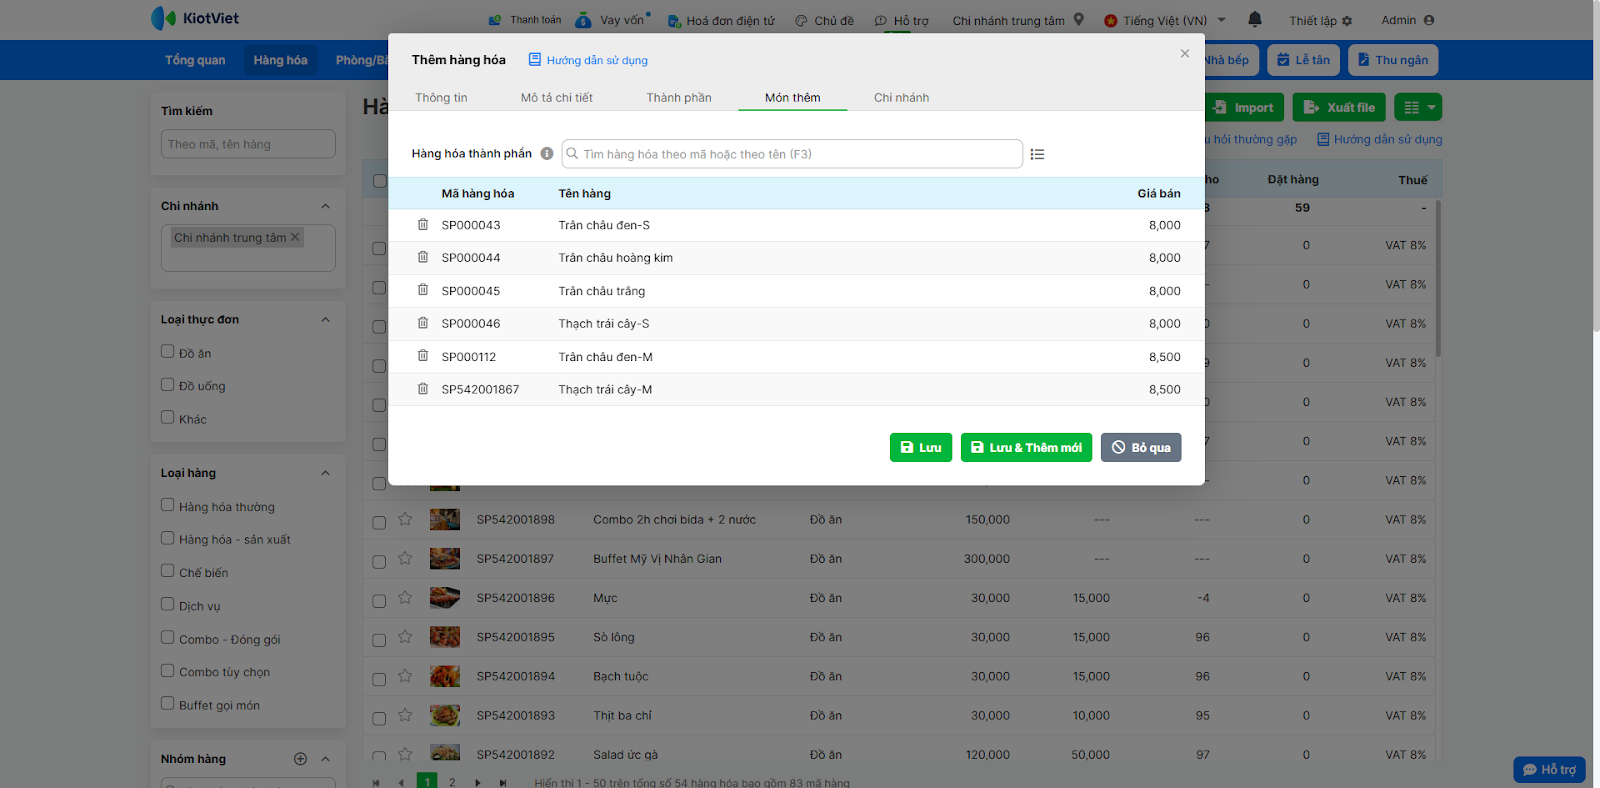1600x788 pixels.
Task: Check the Dịch vụ filter
Action: coord(168,604)
